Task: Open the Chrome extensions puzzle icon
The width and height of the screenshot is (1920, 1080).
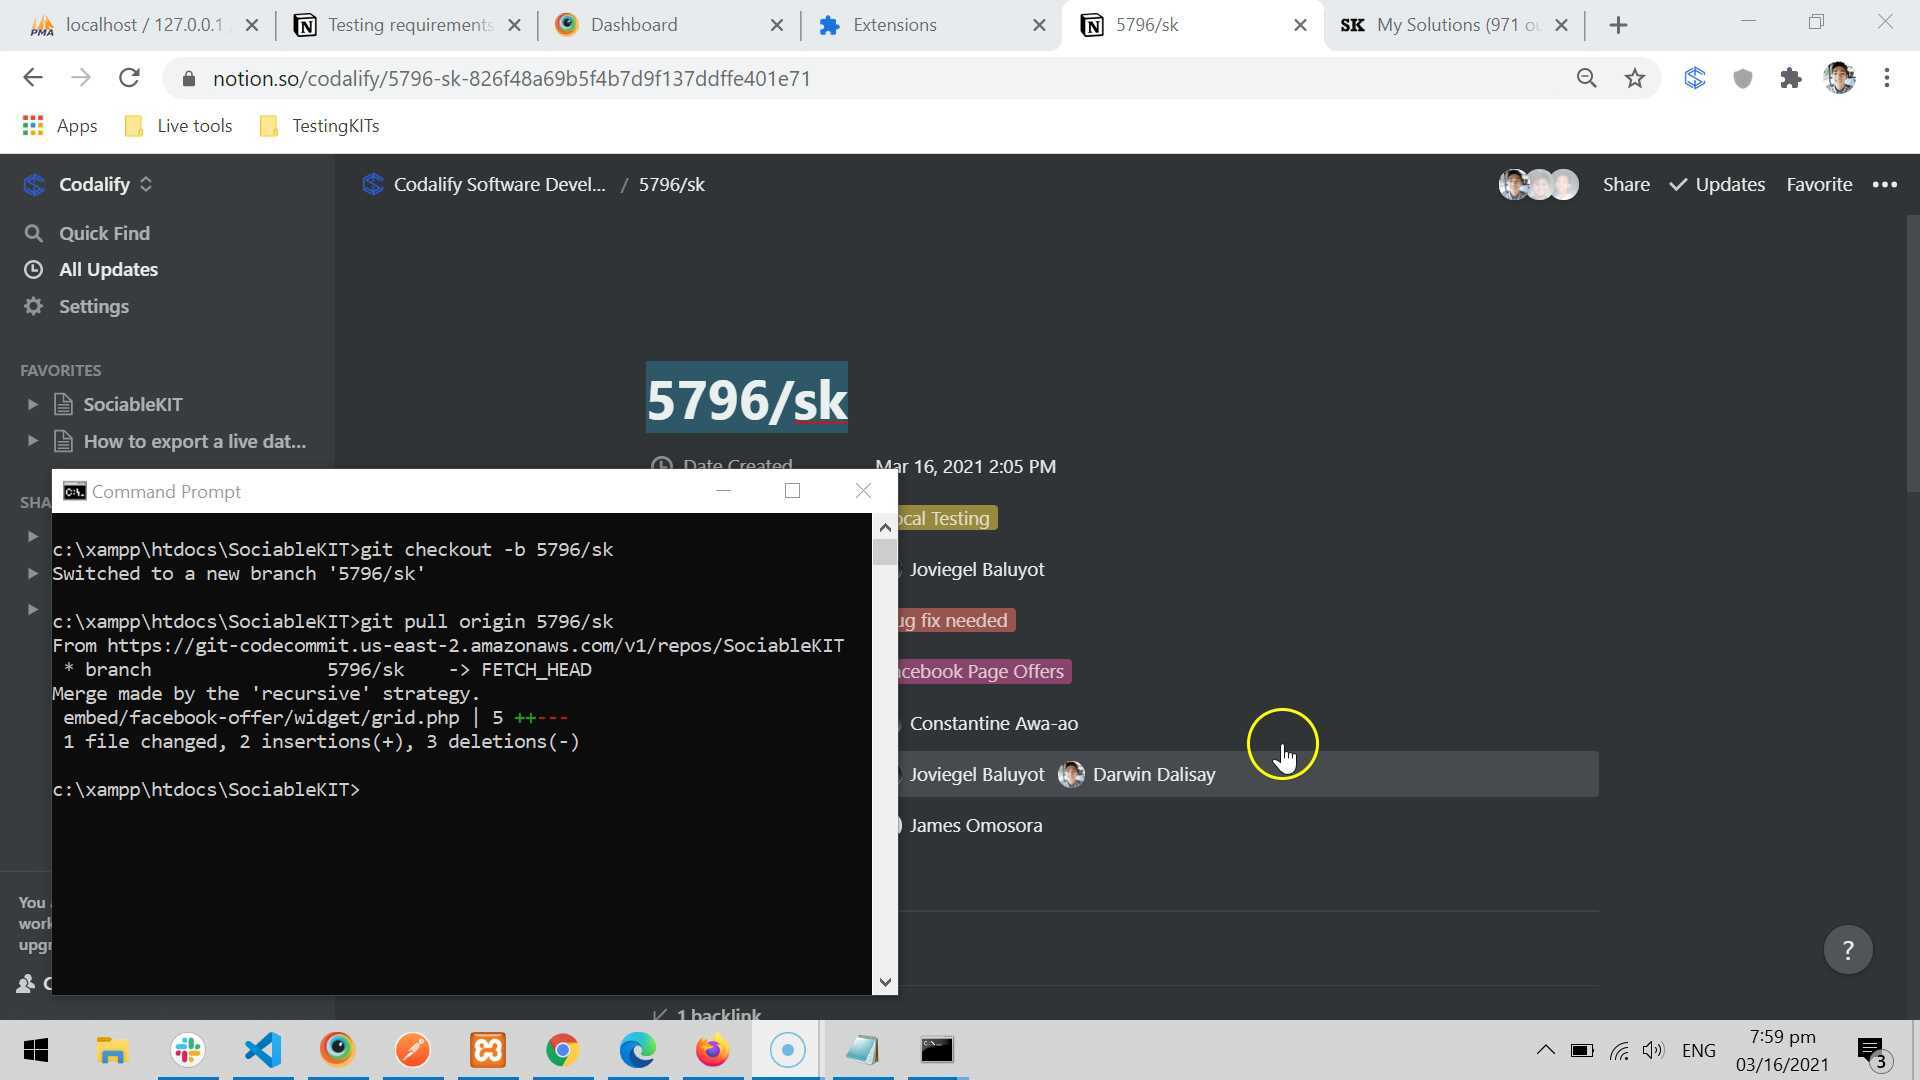Action: tap(1790, 78)
